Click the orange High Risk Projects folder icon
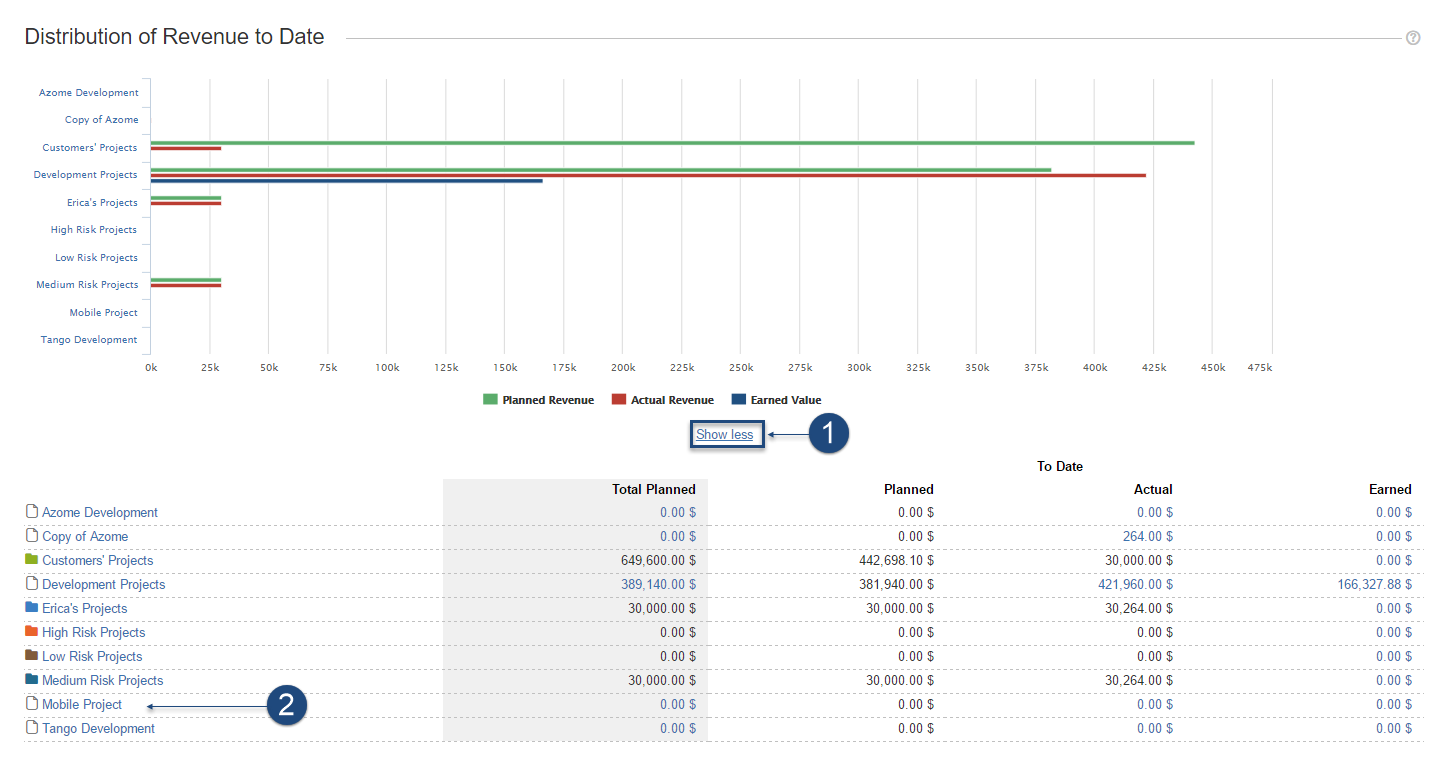The image size is (1444, 769). 31,632
